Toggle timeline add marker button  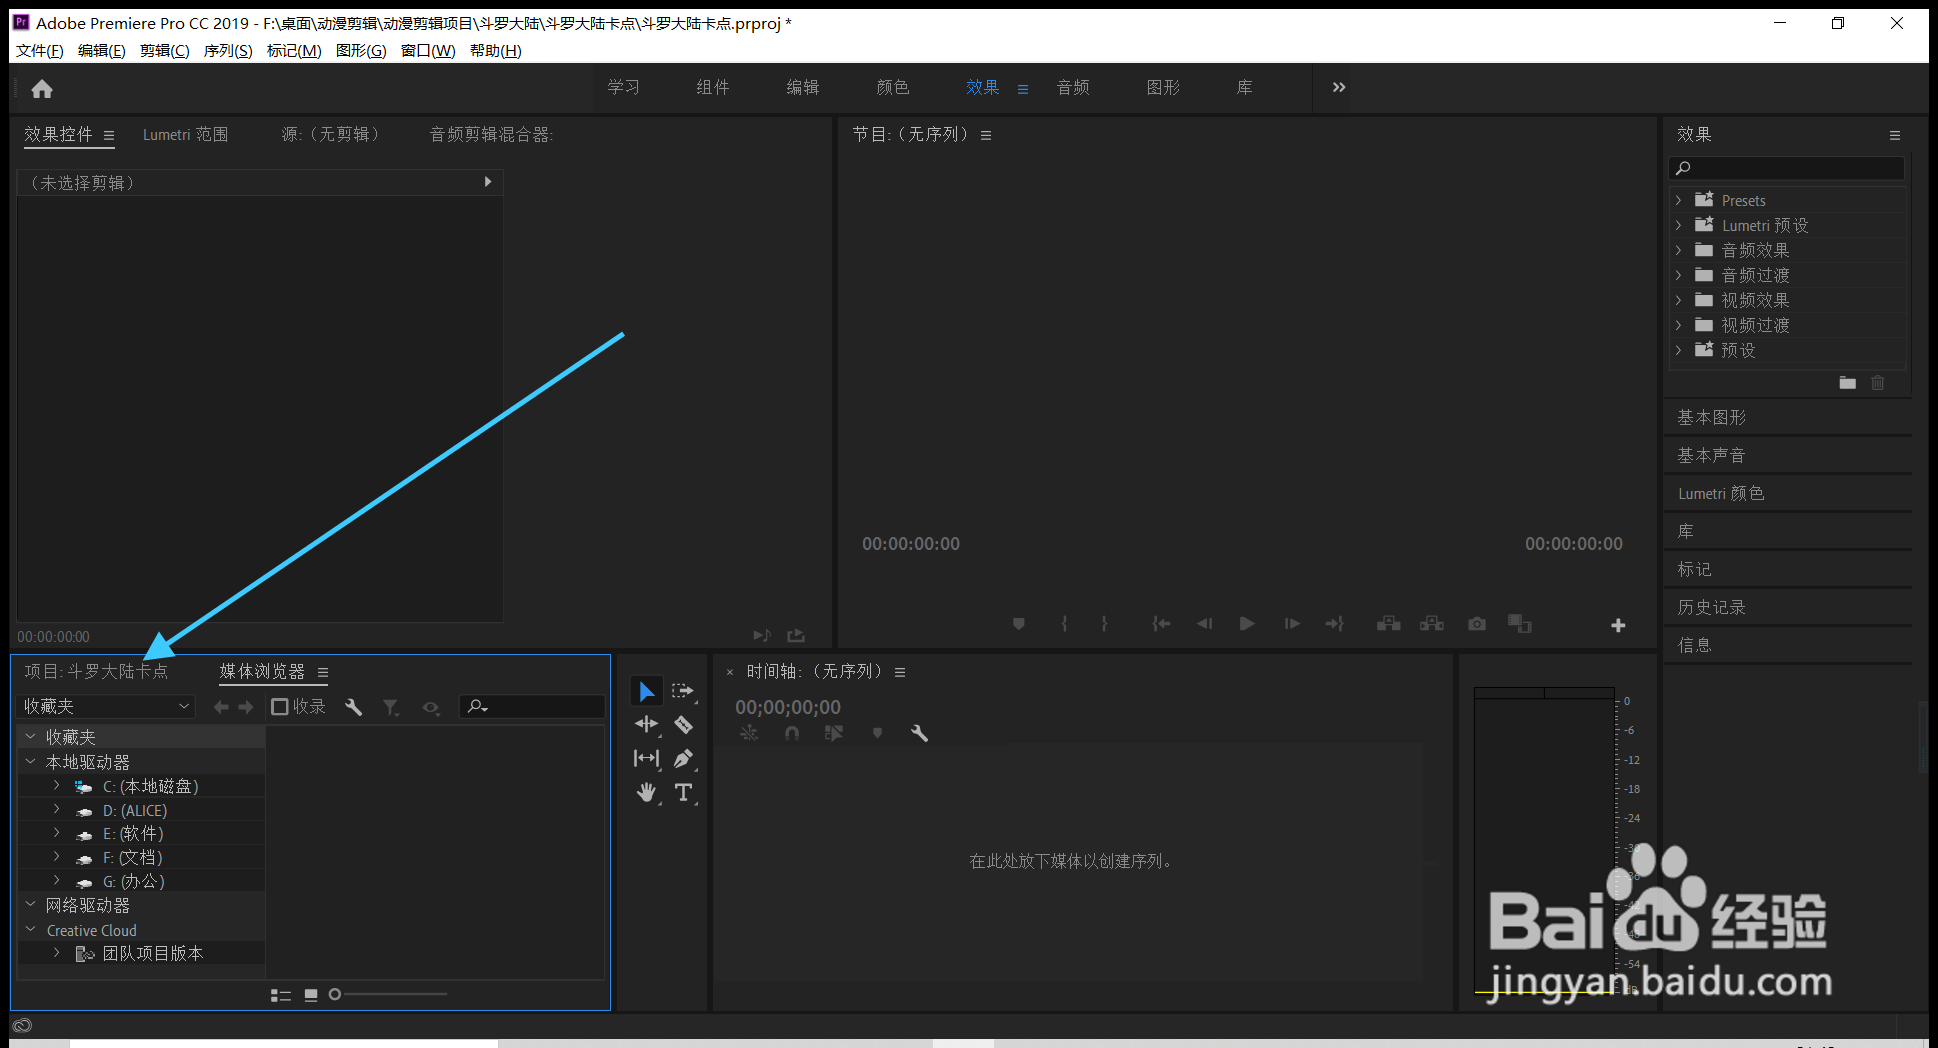click(877, 733)
